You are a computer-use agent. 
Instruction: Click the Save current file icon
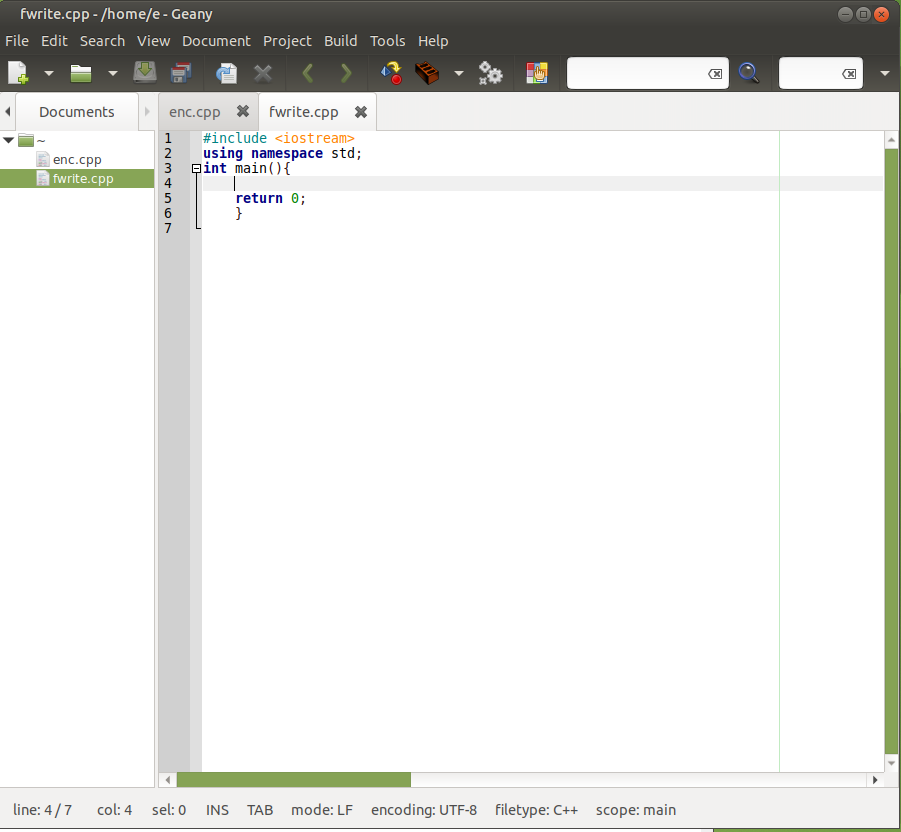click(145, 73)
